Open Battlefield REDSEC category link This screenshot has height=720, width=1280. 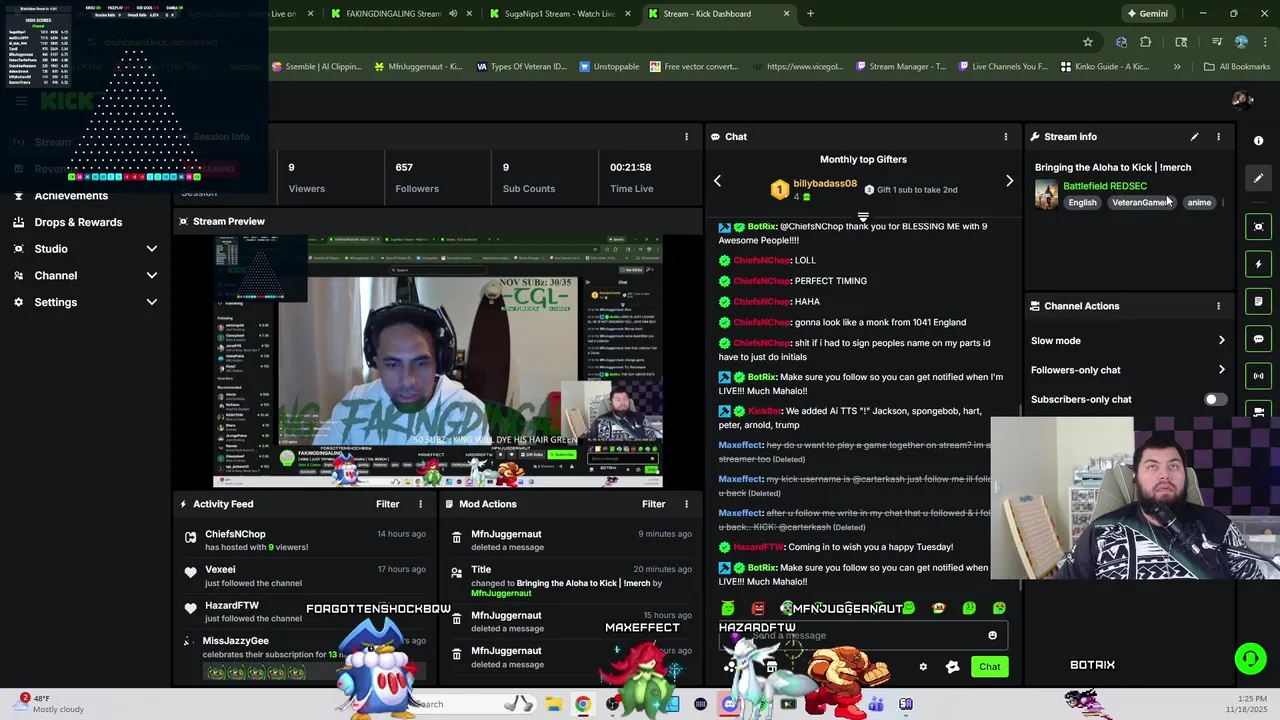pos(1105,186)
